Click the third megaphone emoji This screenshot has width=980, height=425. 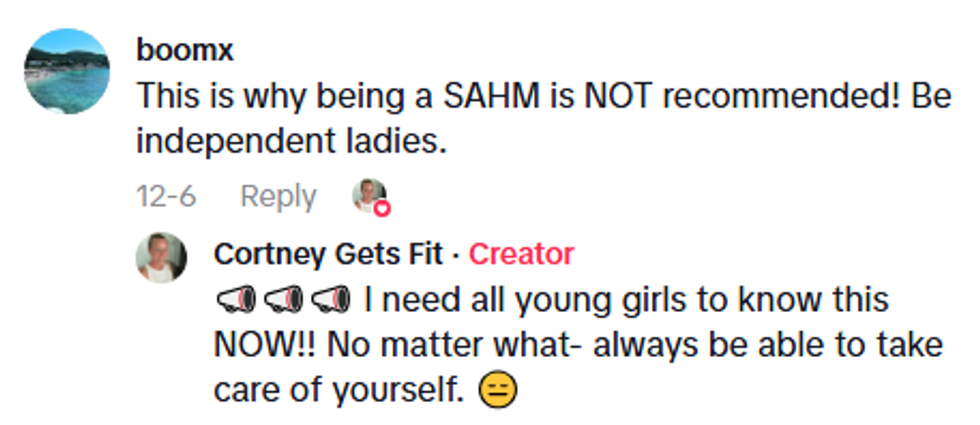pos(331,299)
